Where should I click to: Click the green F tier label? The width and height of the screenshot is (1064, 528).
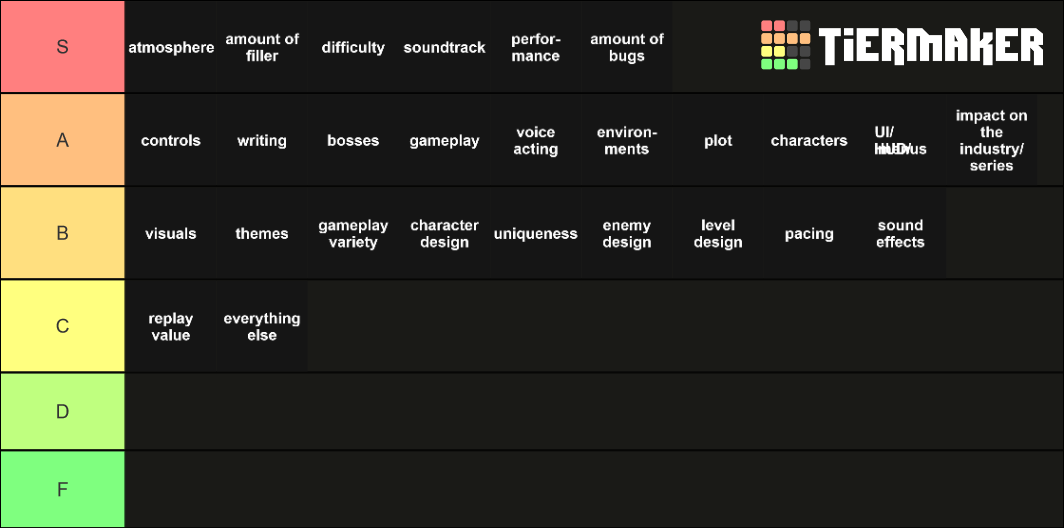(x=62, y=489)
